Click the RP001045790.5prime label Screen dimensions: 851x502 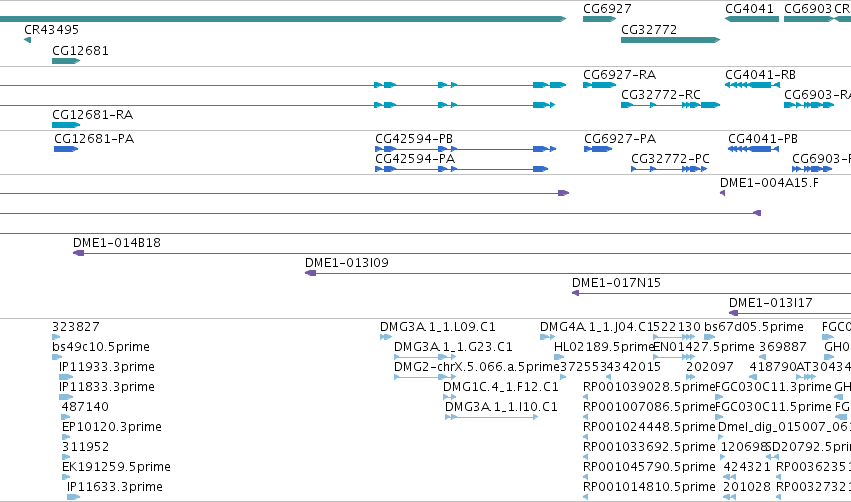(649, 467)
